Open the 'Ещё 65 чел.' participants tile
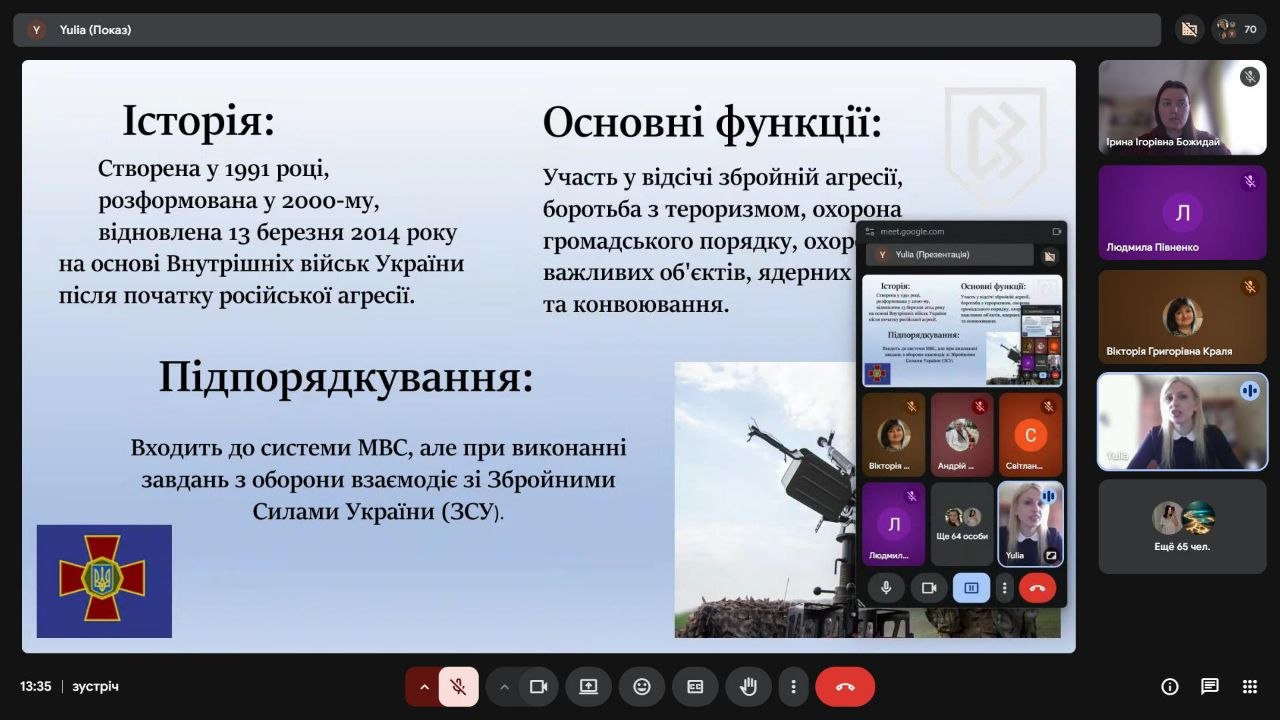 [1182, 526]
